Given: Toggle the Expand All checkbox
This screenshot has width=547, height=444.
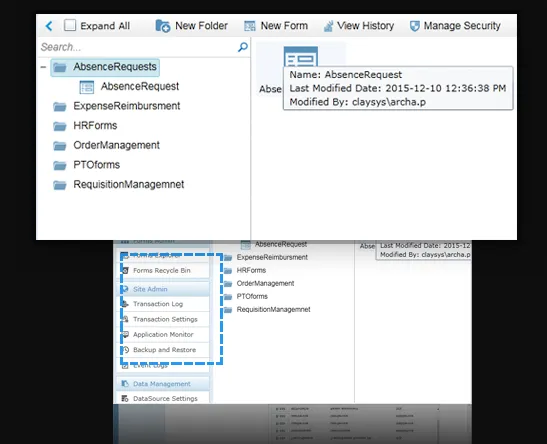Looking at the screenshot, I should (x=70, y=25).
